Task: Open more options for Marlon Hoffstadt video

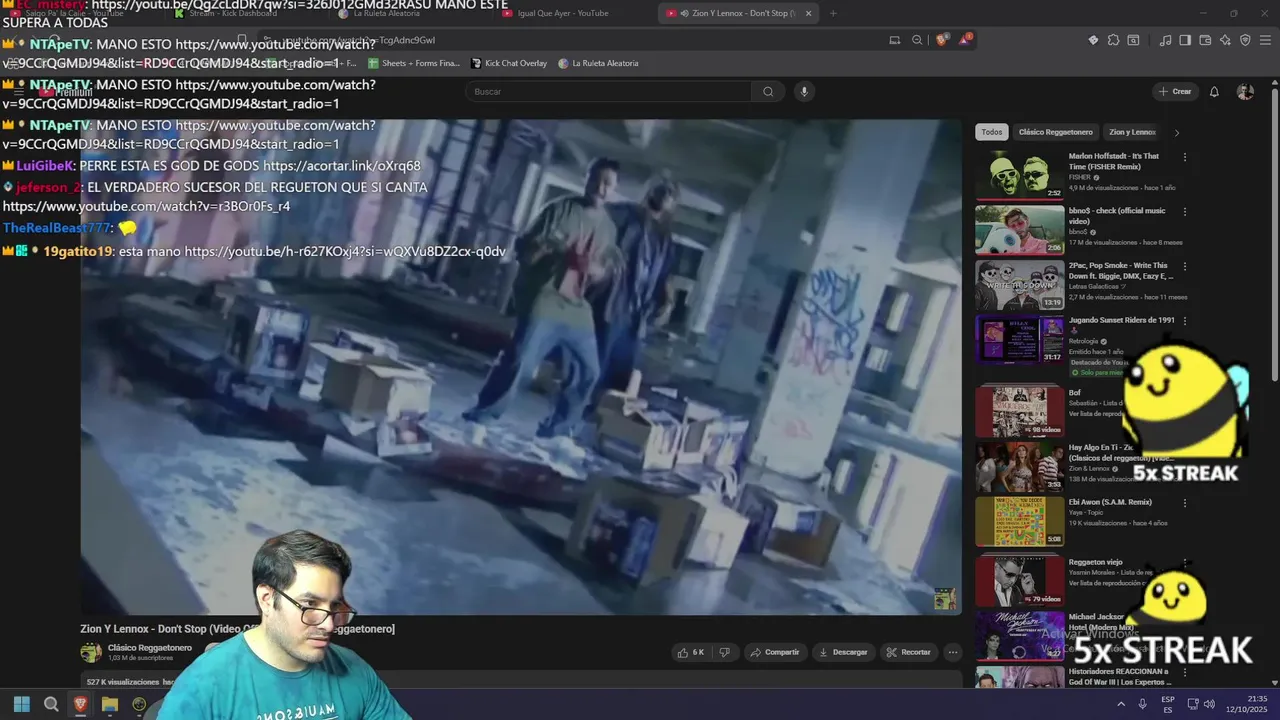Action: point(1185,157)
